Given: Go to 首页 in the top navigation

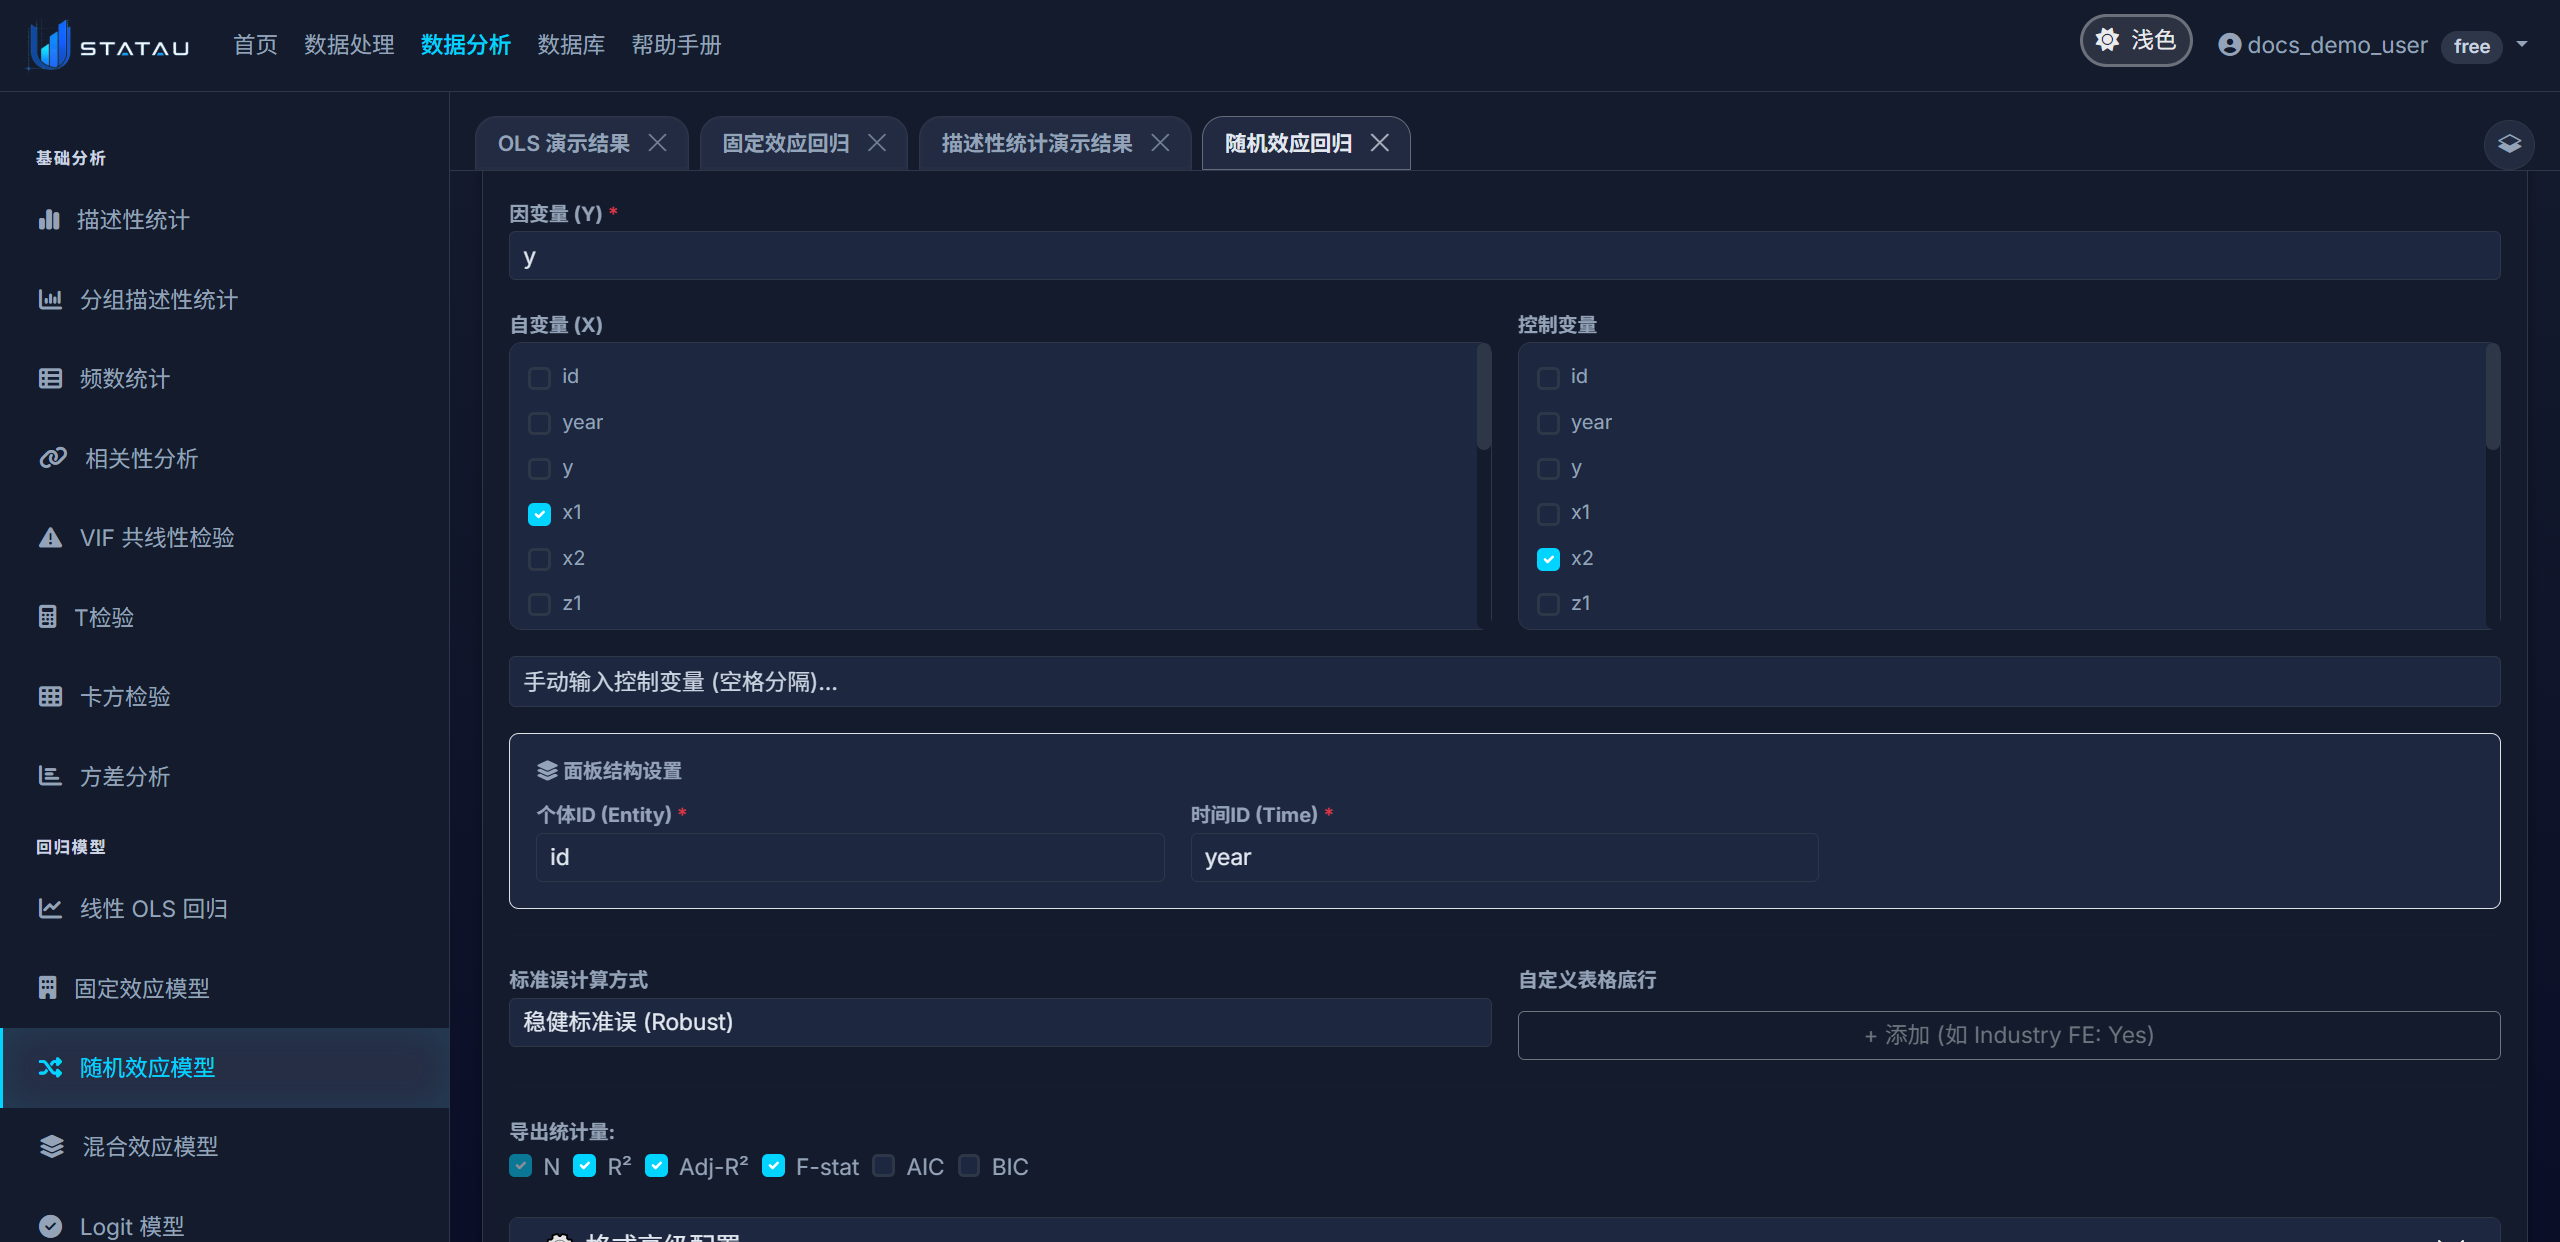Looking at the screenshot, I should click(255, 45).
